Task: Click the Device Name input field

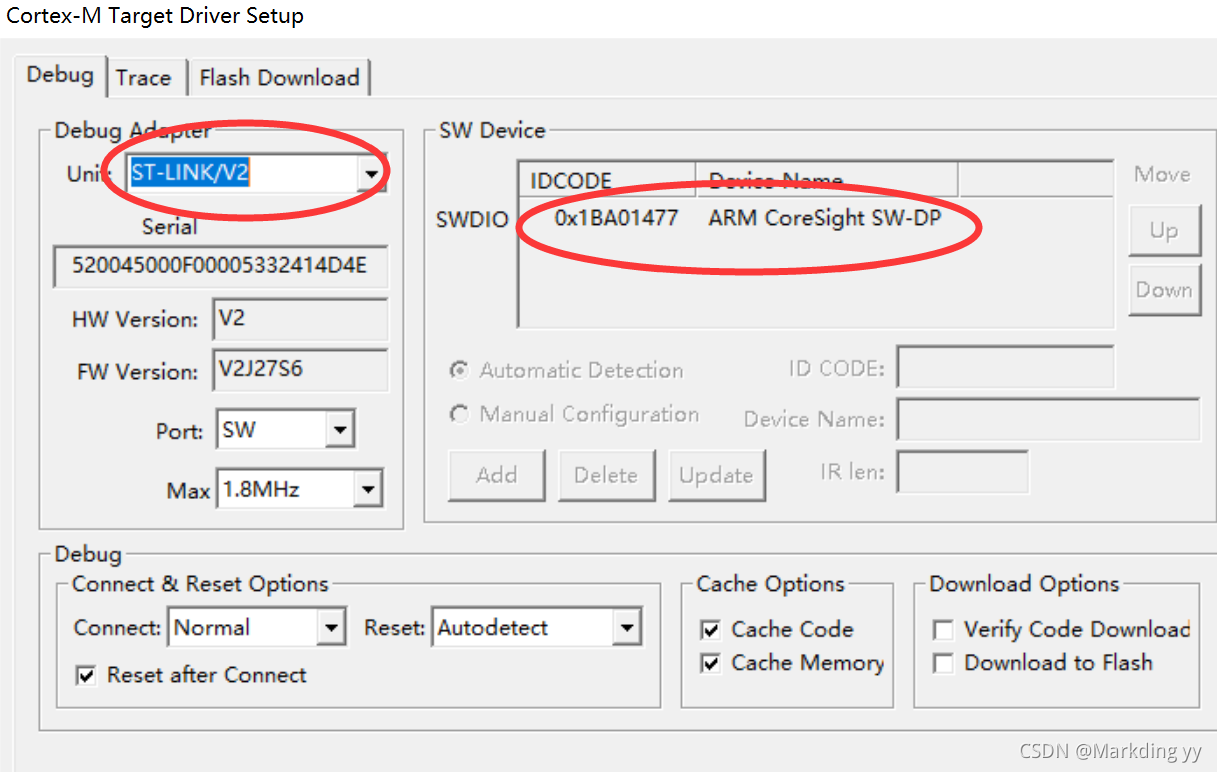Action: pyautogui.click(x=1048, y=419)
